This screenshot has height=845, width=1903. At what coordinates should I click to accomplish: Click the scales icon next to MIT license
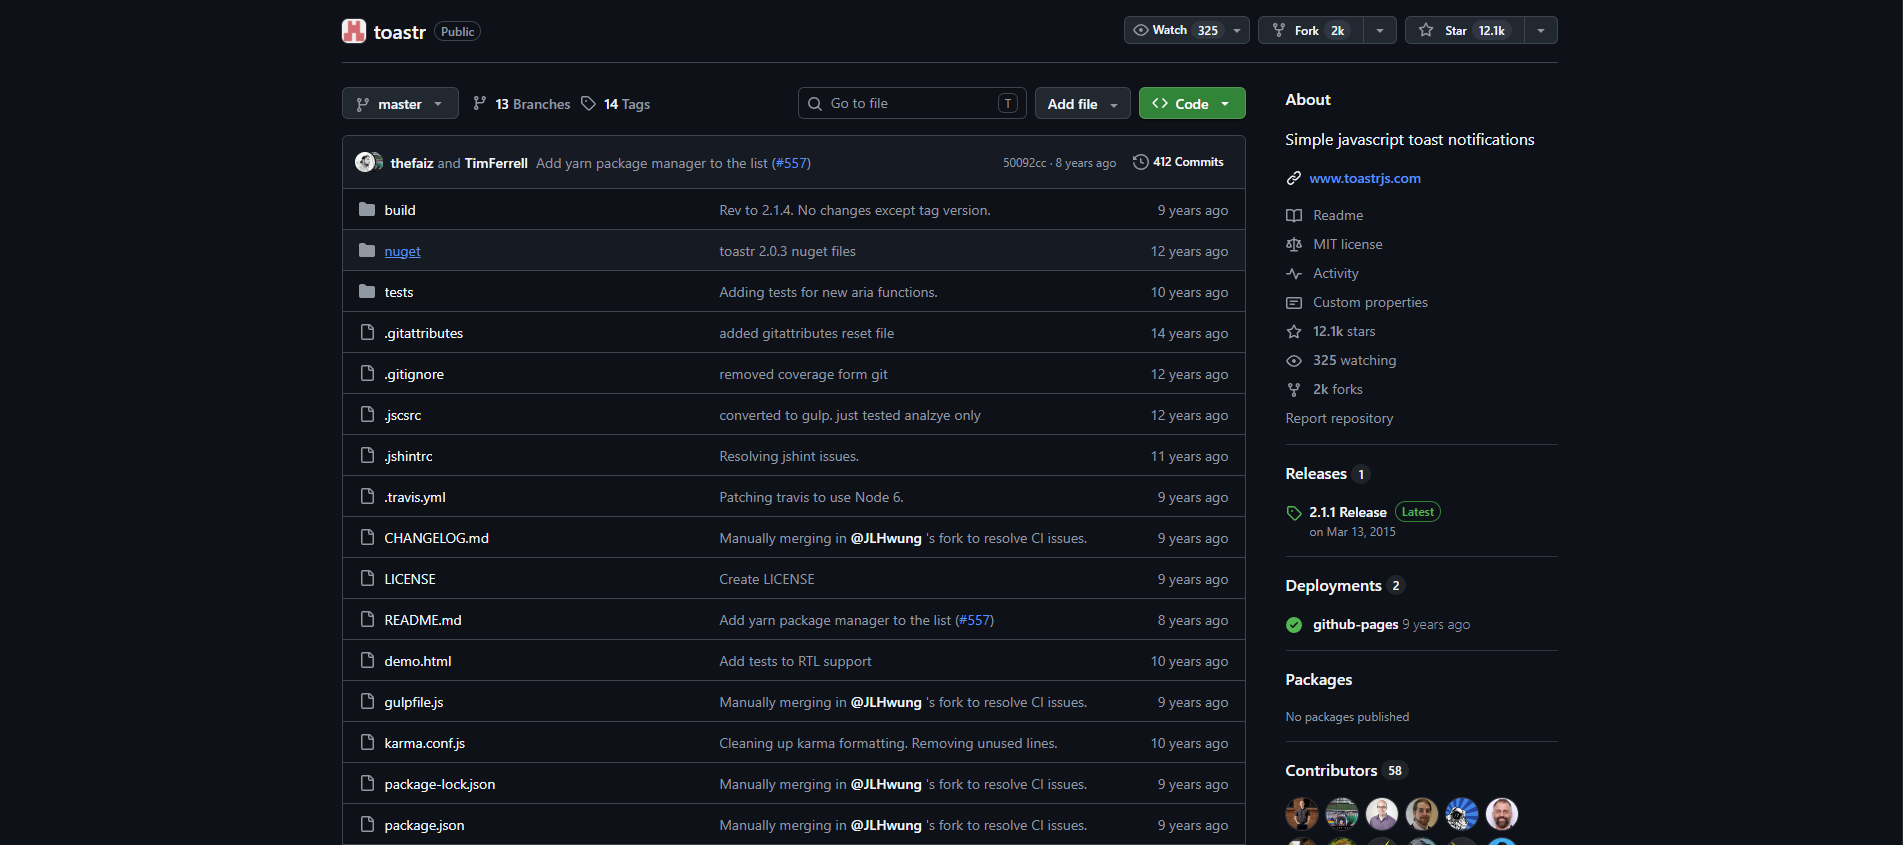[x=1294, y=244]
